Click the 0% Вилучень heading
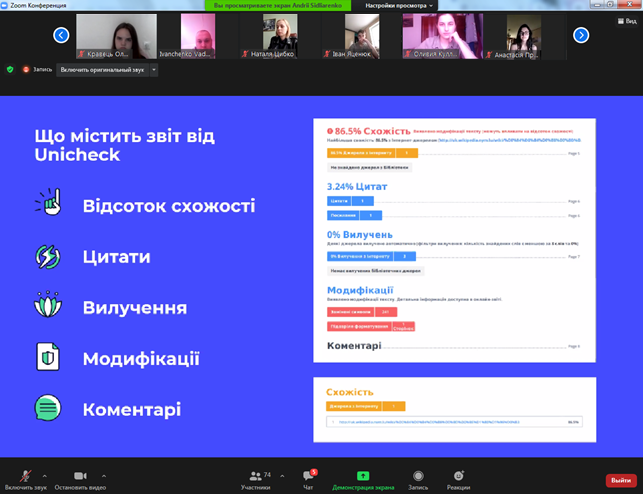The width and height of the screenshot is (643, 494). pos(360,234)
